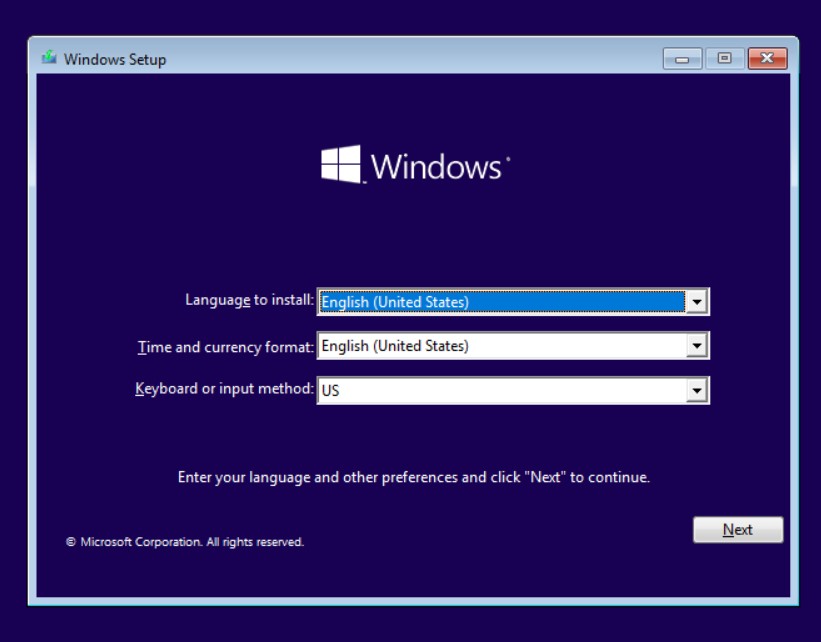Click the empty title bar area
Viewport: 821px width, 642px height.
pos(400,59)
